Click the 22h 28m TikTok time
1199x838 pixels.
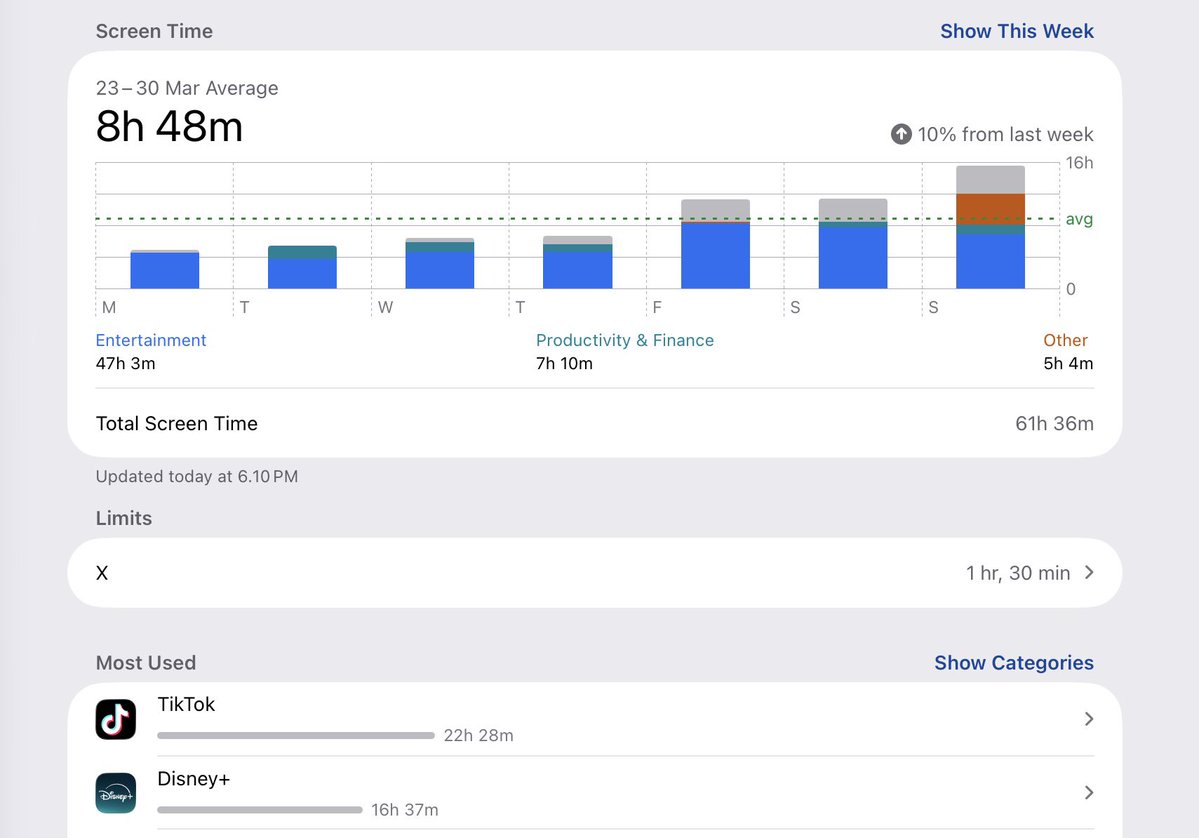click(479, 736)
